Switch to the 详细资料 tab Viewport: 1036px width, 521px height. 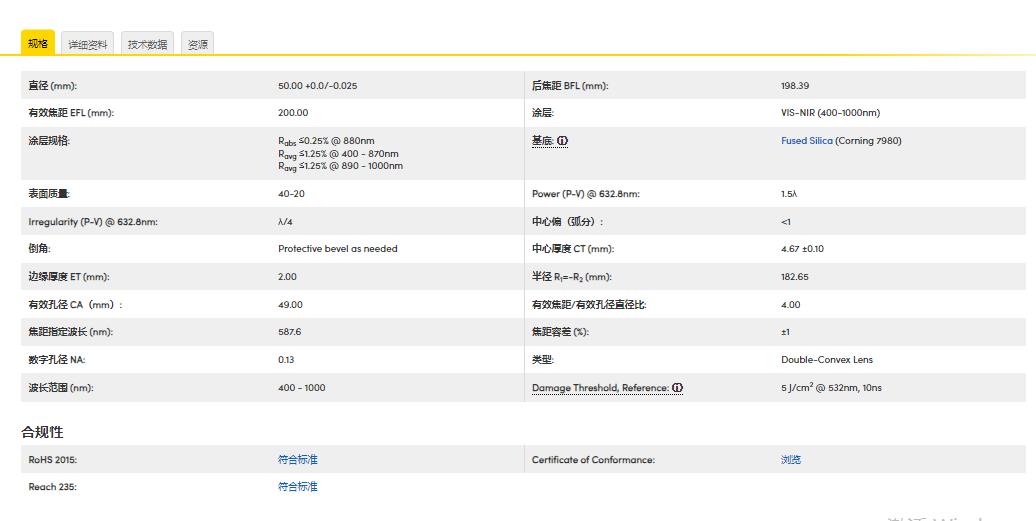tap(87, 44)
